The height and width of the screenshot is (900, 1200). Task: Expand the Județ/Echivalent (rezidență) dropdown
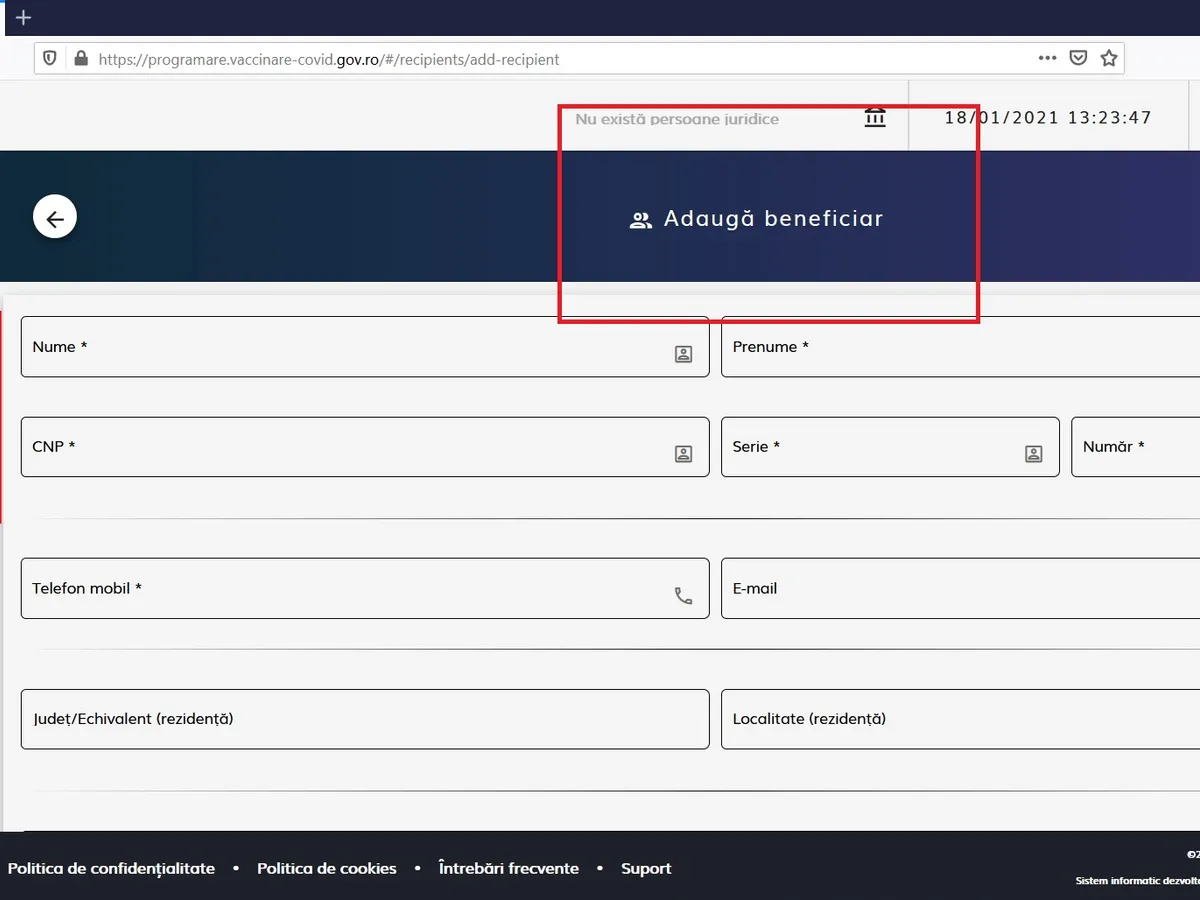(365, 719)
